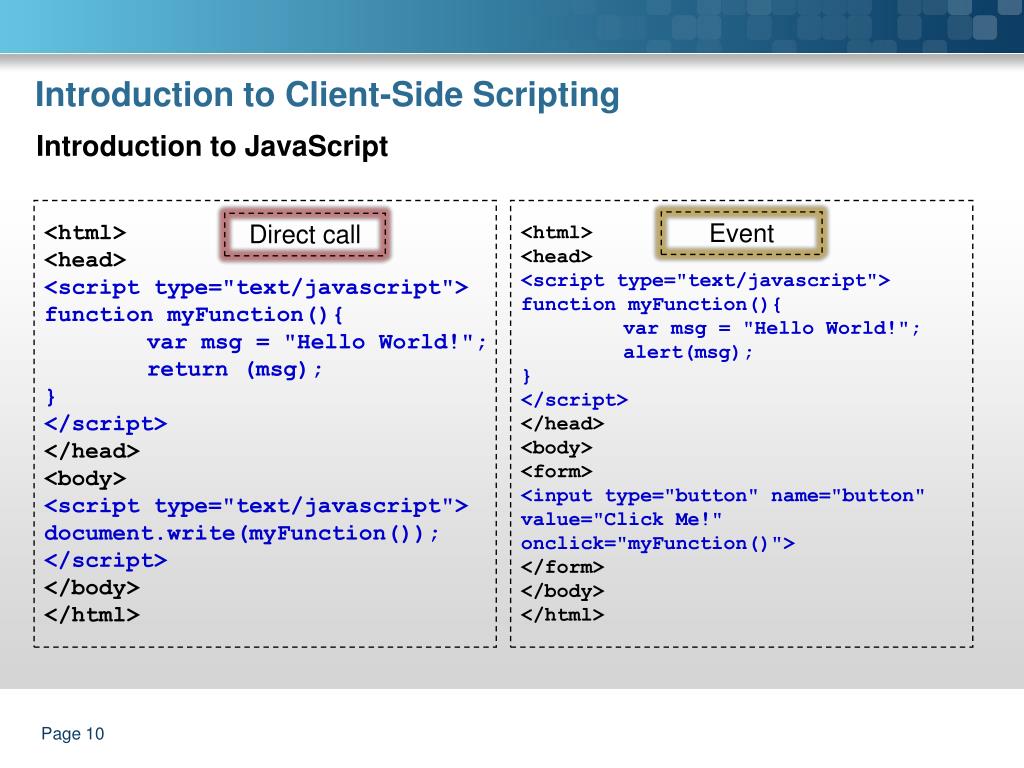Viewport: 1024px width, 768px height.
Task: Select "<head>" in the Event code
Action: 556,257
